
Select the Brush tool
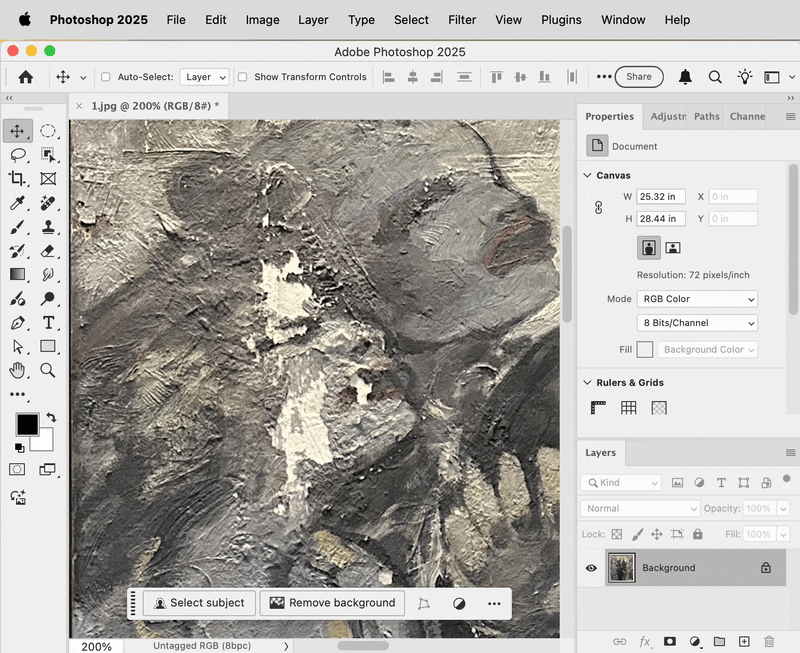[x=18, y=227]
